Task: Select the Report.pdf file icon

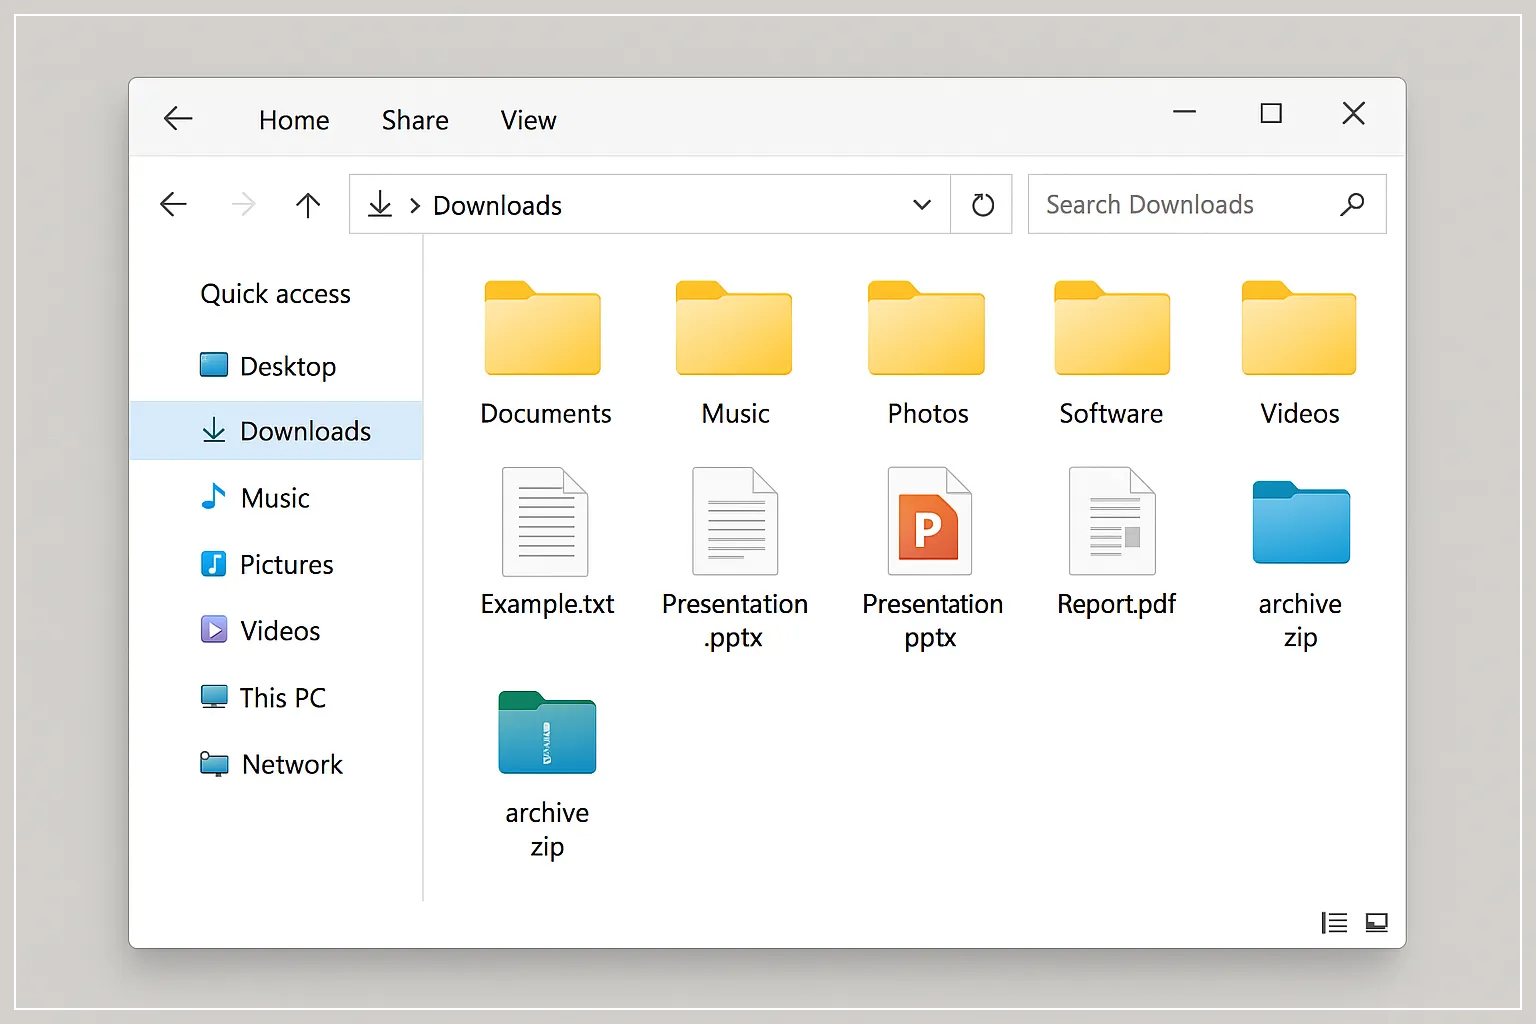Action: [x=1112, y=521]
